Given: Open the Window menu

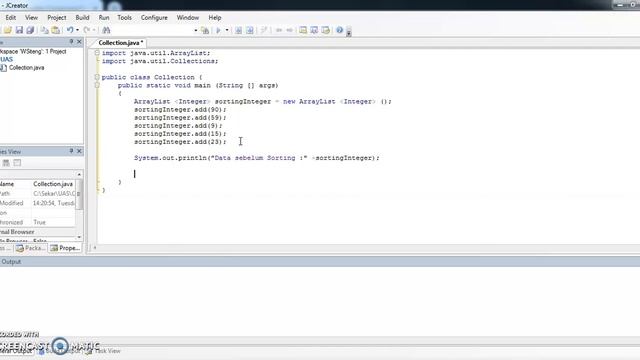Looking at the screenshot, I should point(188,18).
